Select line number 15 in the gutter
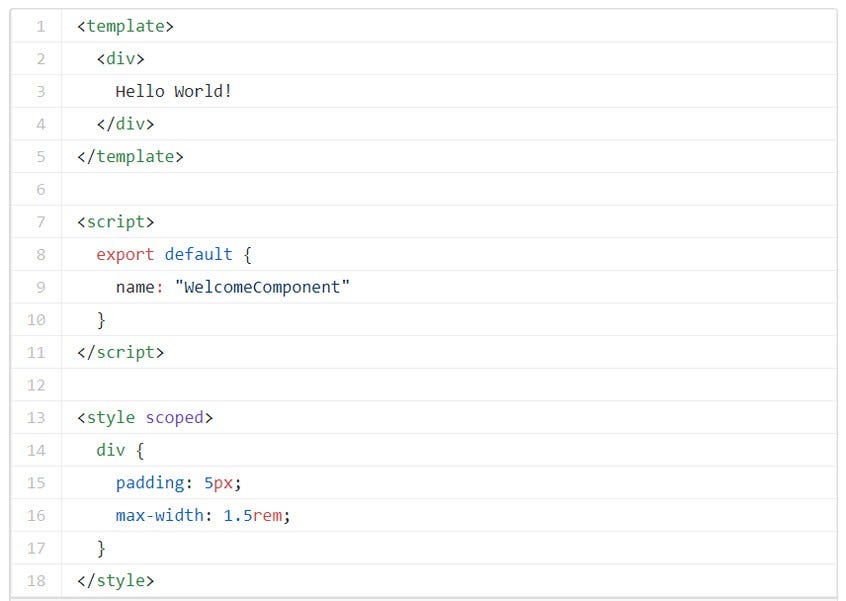Viewport: 846px width, 601px height. tap(37, 482)
